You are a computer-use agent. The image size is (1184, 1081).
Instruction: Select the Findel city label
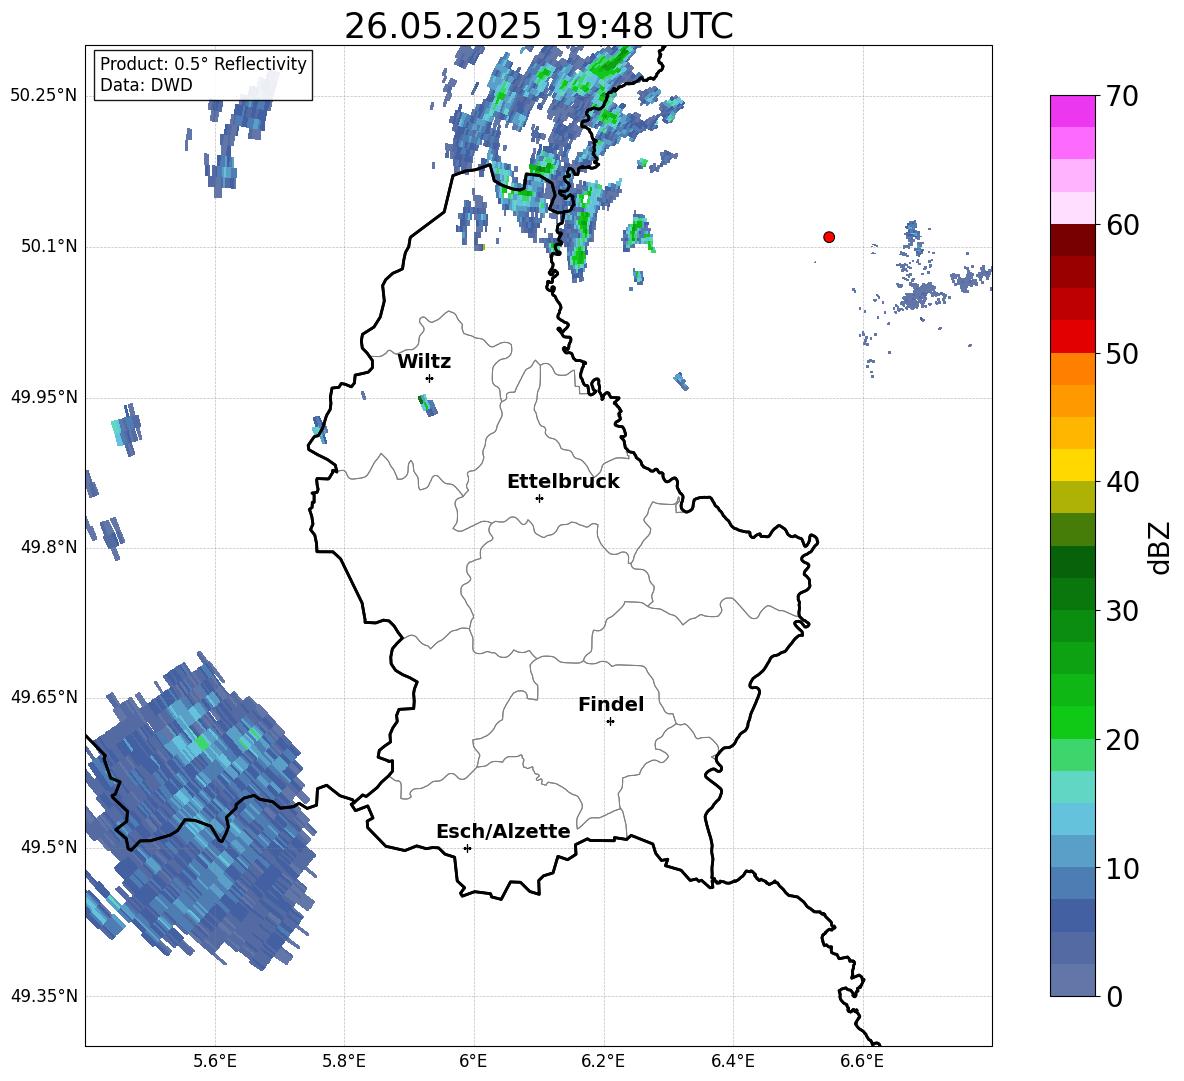[x=611, y=704]
